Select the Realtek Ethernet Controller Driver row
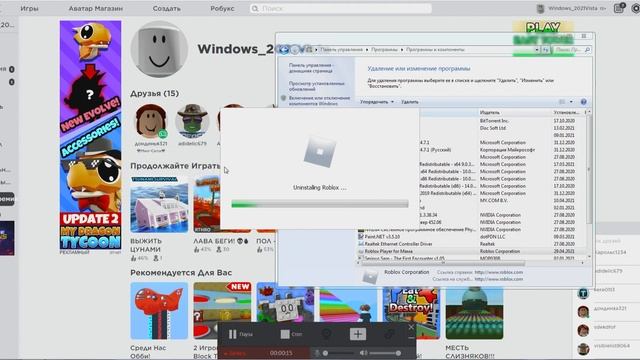The image size is (640, 360). [473, 244]
